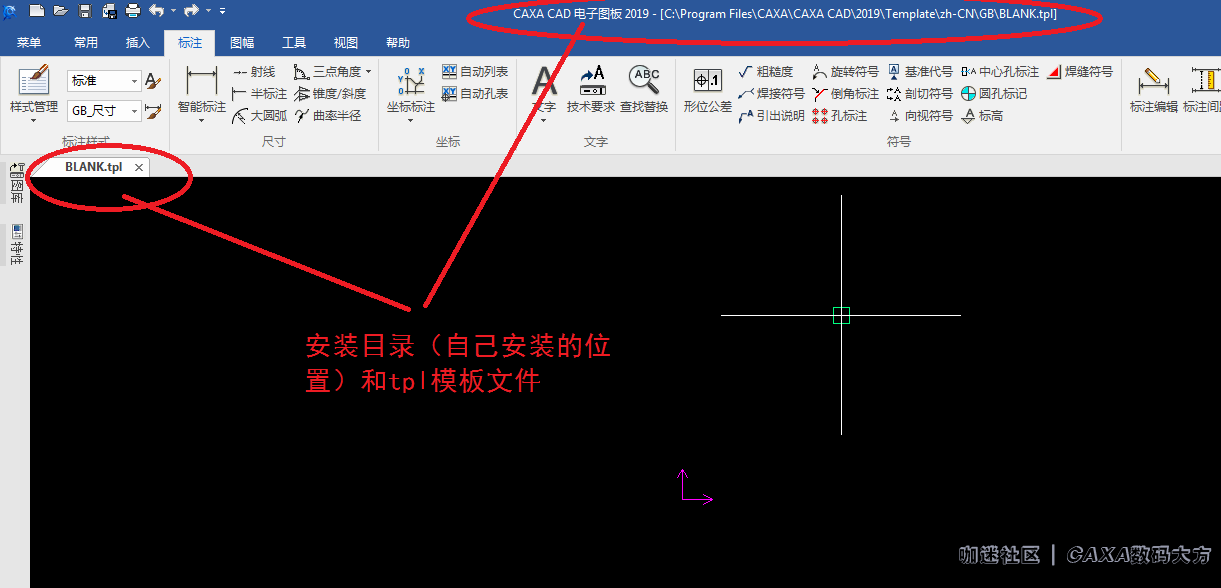Click the Redo arrow icon
Viewport: 1221px width, 588px height.
191,11
